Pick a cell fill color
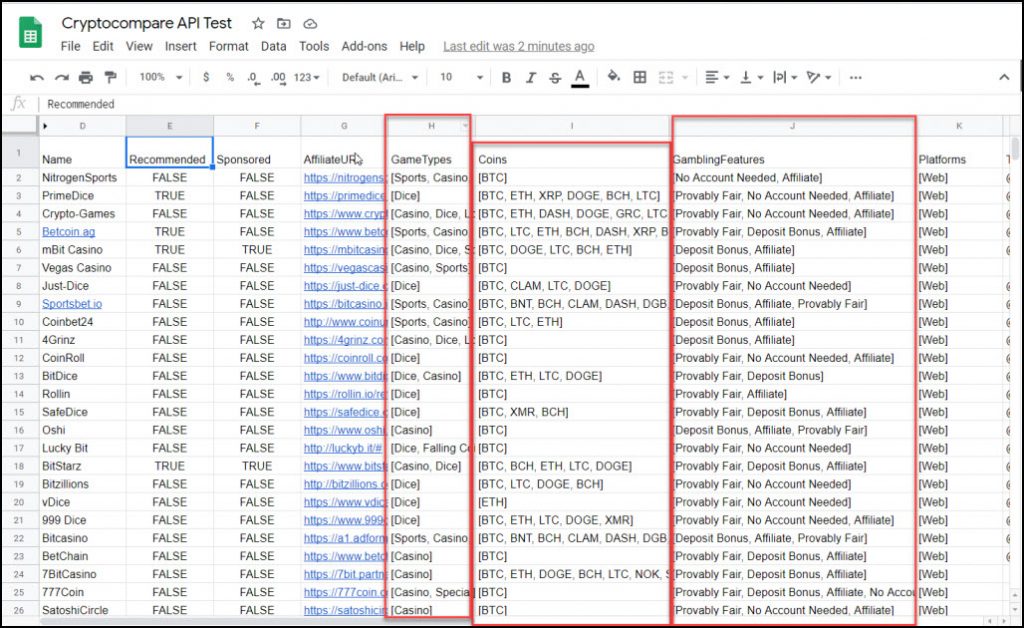This screenshot has height=628, width=1024. point(614,77)
